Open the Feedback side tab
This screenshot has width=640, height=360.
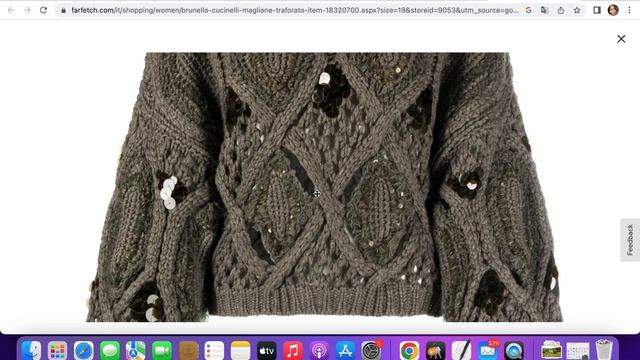point(630,240)
